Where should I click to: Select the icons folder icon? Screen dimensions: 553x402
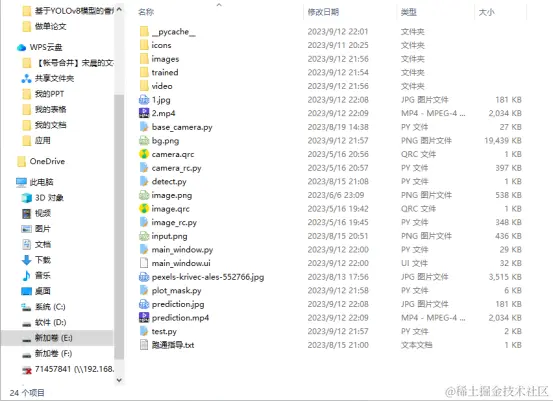[144, 45]
